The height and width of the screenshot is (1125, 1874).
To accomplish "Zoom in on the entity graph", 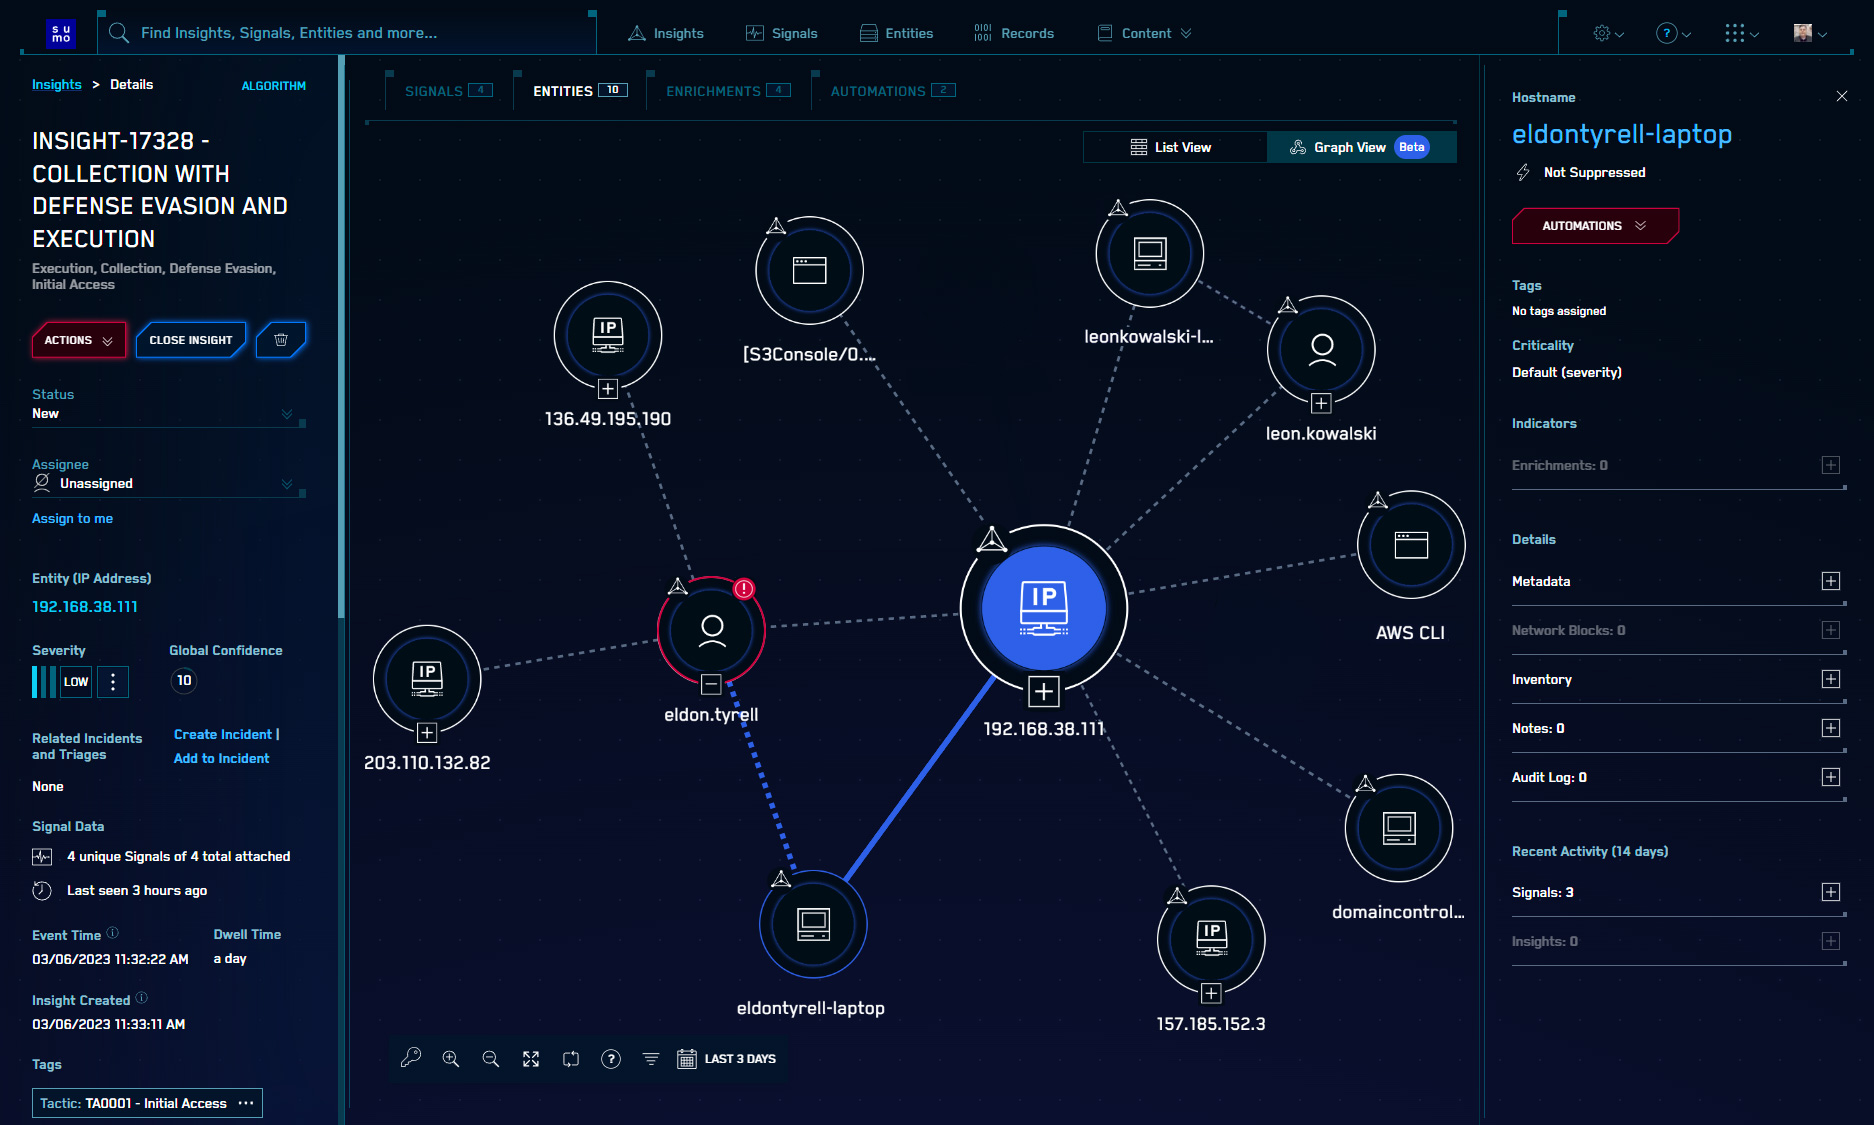I will [x=451, y=1058].
